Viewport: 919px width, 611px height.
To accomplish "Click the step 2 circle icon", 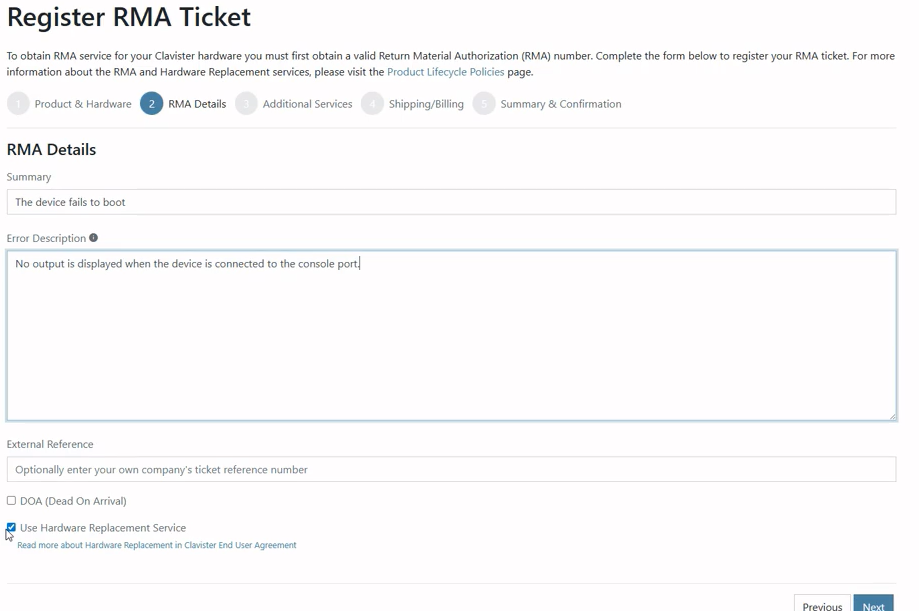I will tap(152, 104).
